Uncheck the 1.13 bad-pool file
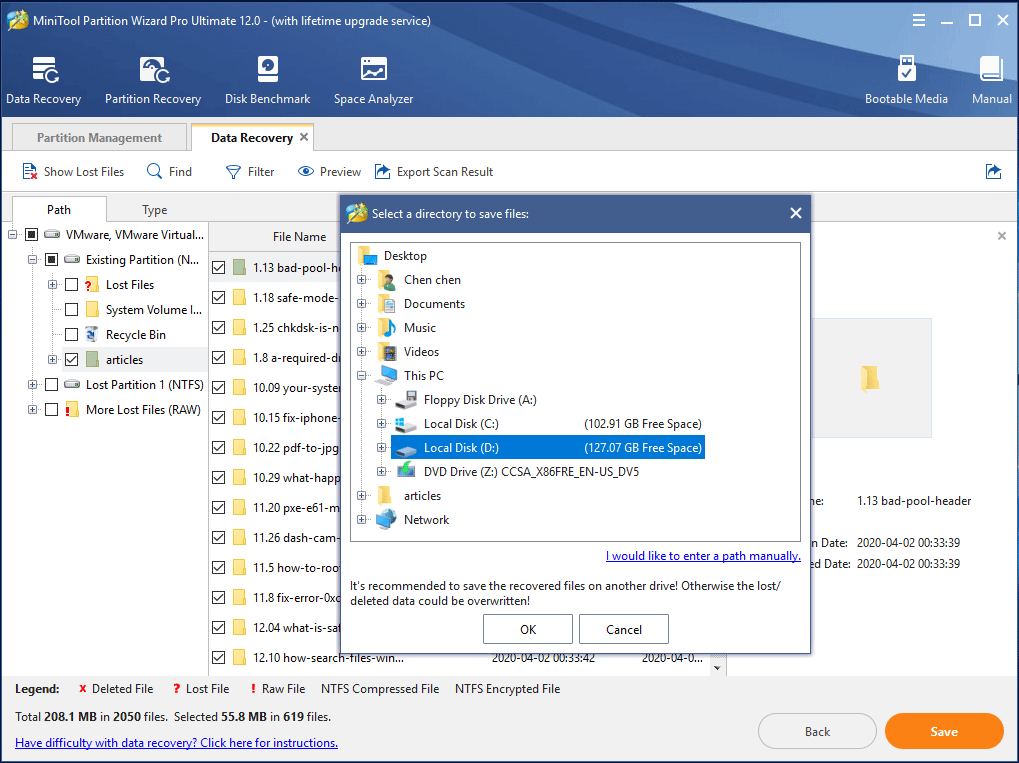1019x763 pixels. pos(218,267)
